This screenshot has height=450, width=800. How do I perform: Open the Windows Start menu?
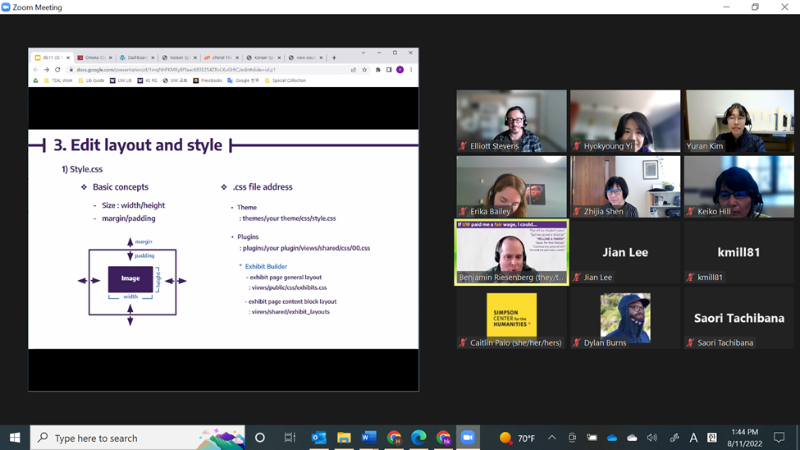15,438
